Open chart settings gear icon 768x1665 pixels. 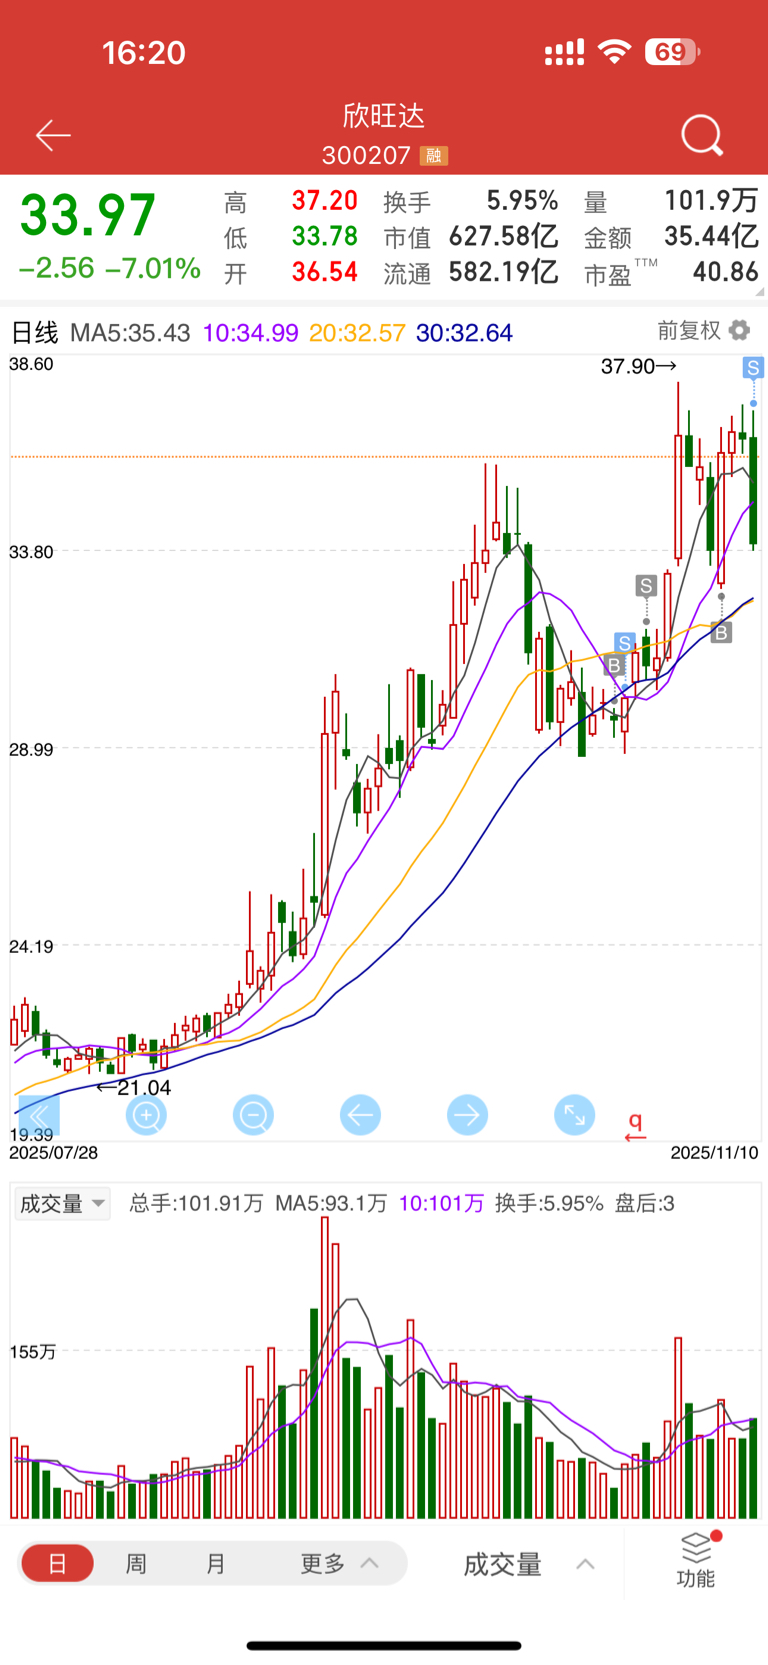click(x=739, y=330)
